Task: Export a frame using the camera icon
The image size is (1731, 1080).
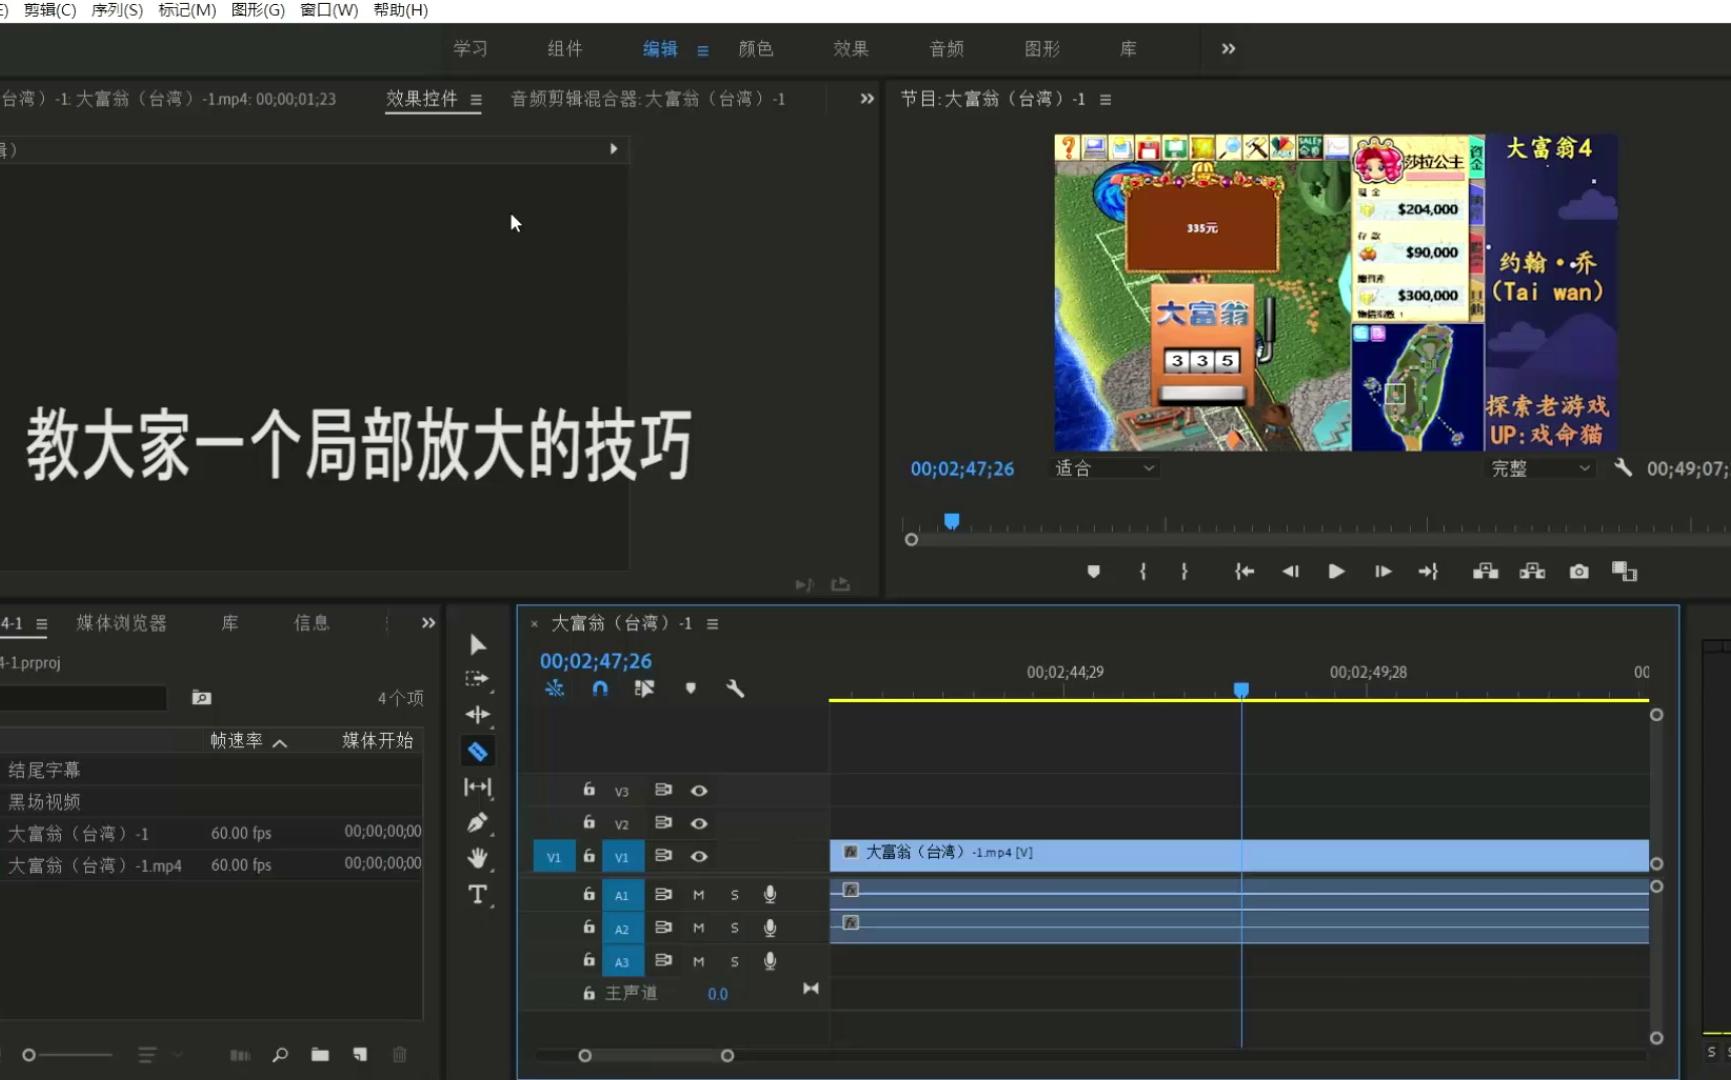Action: click(x=1579, y=571)
